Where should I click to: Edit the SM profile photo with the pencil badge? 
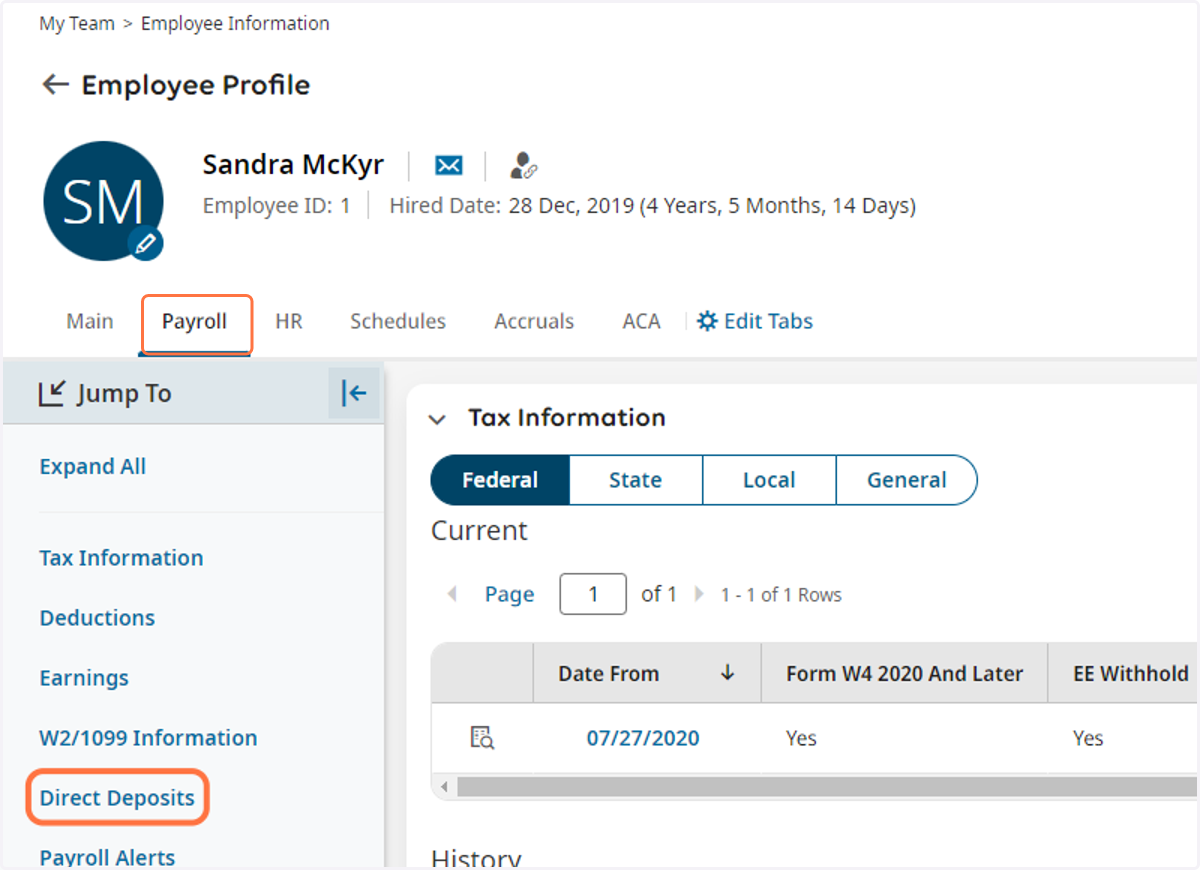point(146,243)
